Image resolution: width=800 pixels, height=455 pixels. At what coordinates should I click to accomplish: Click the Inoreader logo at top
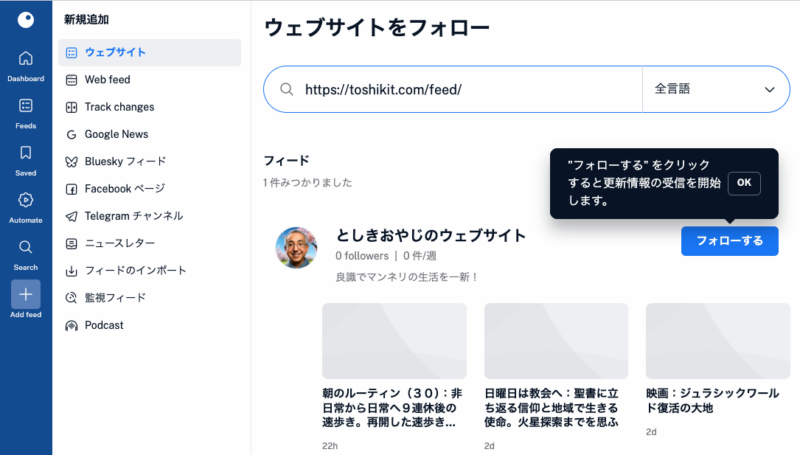(x=26, y=20)
